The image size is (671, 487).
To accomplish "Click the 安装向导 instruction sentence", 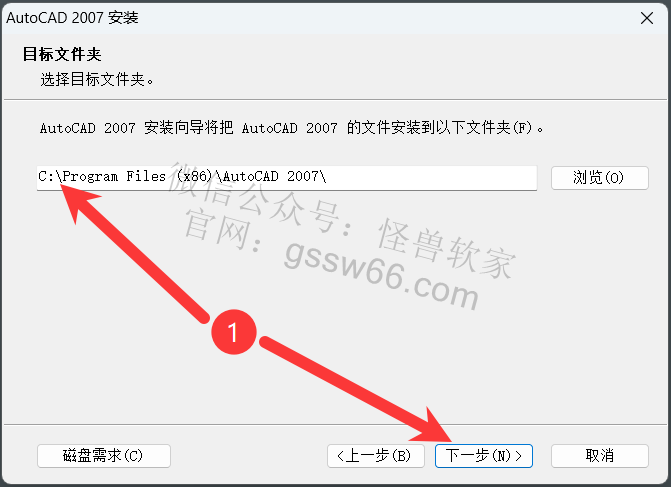I will click(292, 128).
